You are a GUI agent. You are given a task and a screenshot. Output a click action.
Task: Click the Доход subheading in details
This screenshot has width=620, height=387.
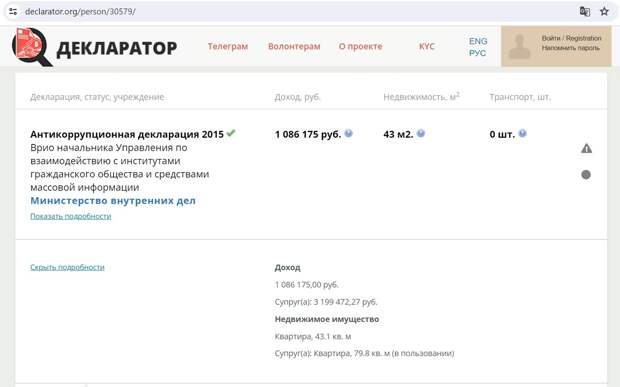pyautogui.click(x=287, y=268)
